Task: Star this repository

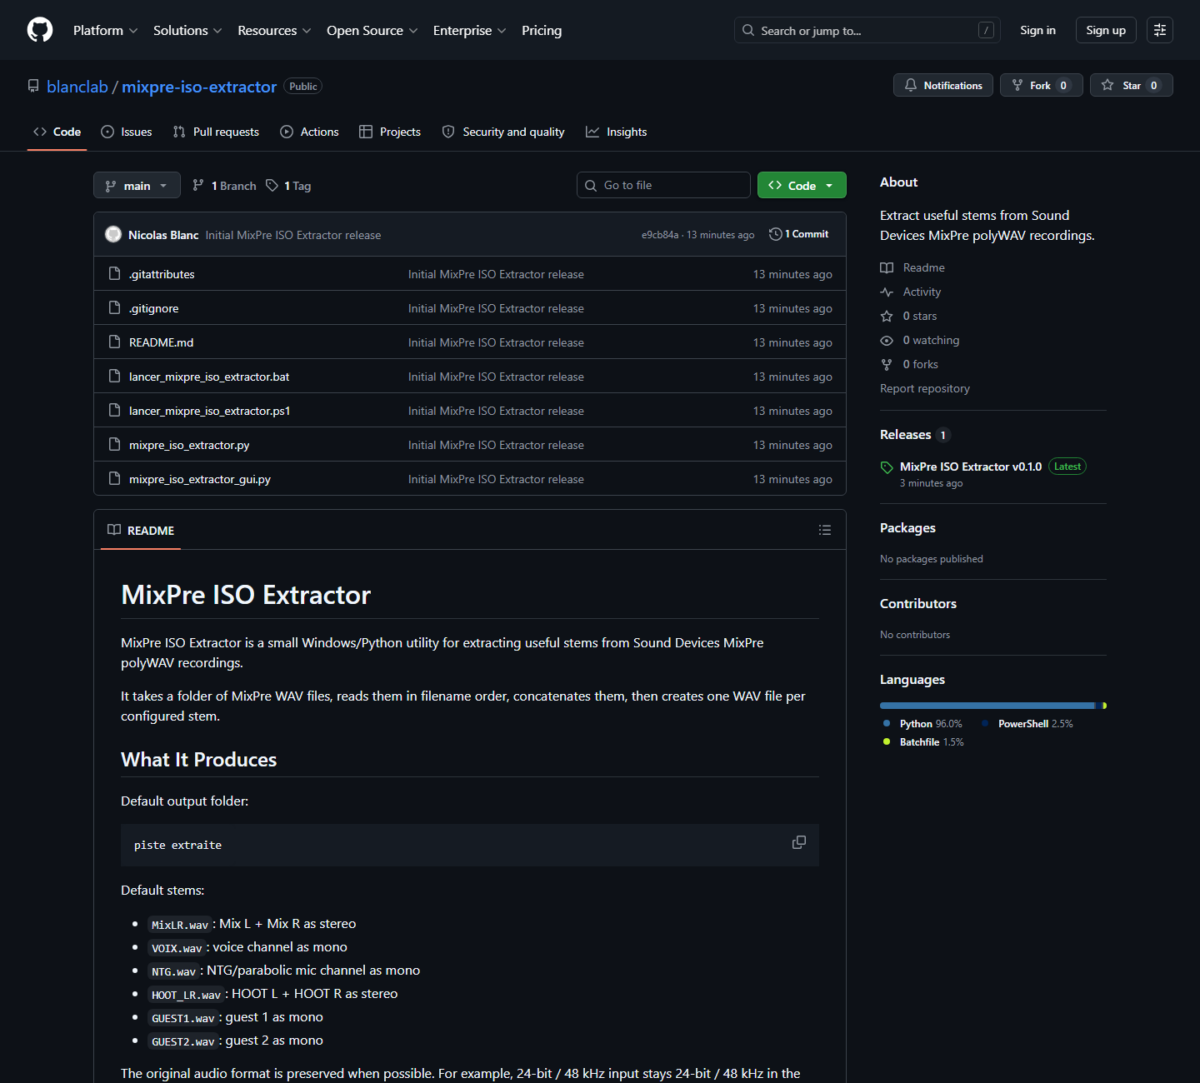Action: pos(1131,85)
